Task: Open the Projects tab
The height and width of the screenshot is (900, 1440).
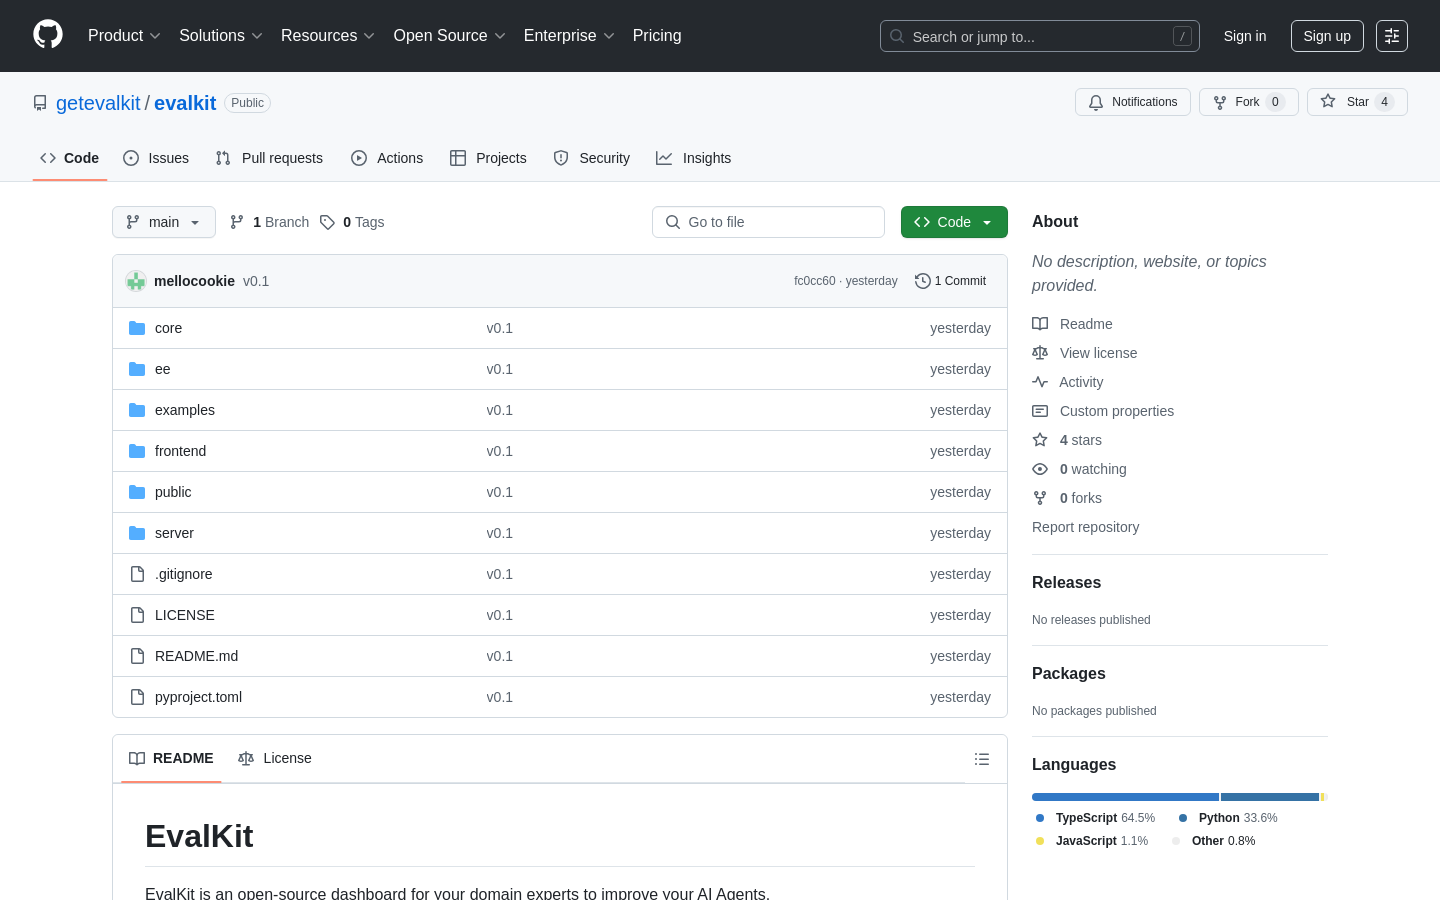Action: point(488,158)
